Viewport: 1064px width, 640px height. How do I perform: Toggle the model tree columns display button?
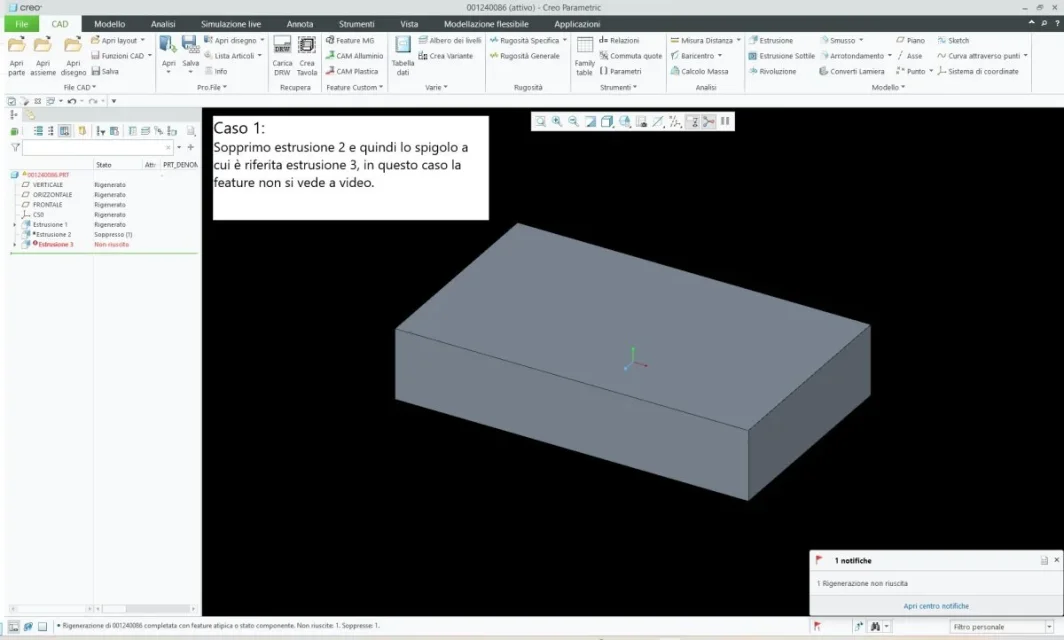point(64,131)
